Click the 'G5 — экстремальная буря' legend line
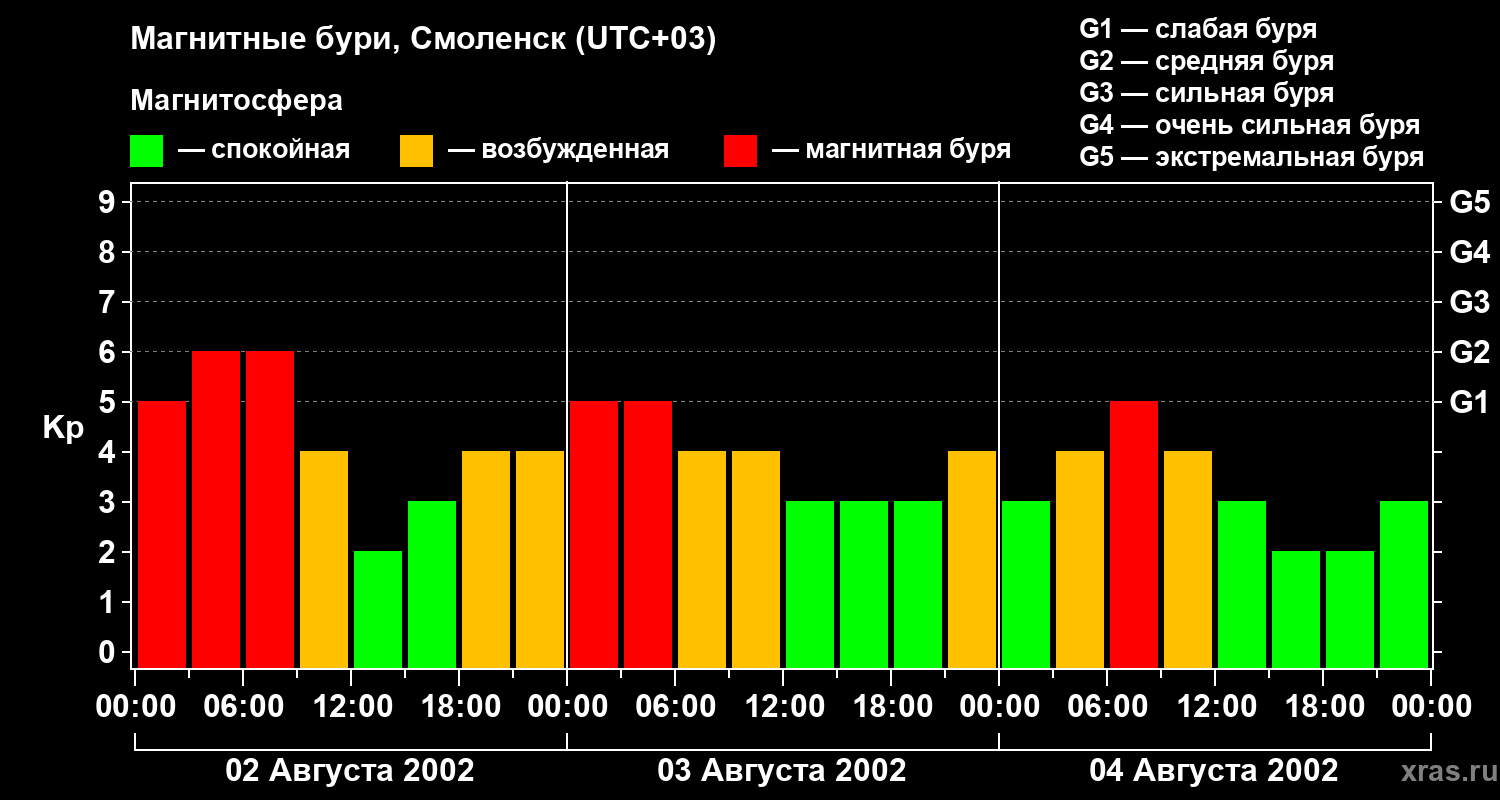 [x=1252, y=158]
